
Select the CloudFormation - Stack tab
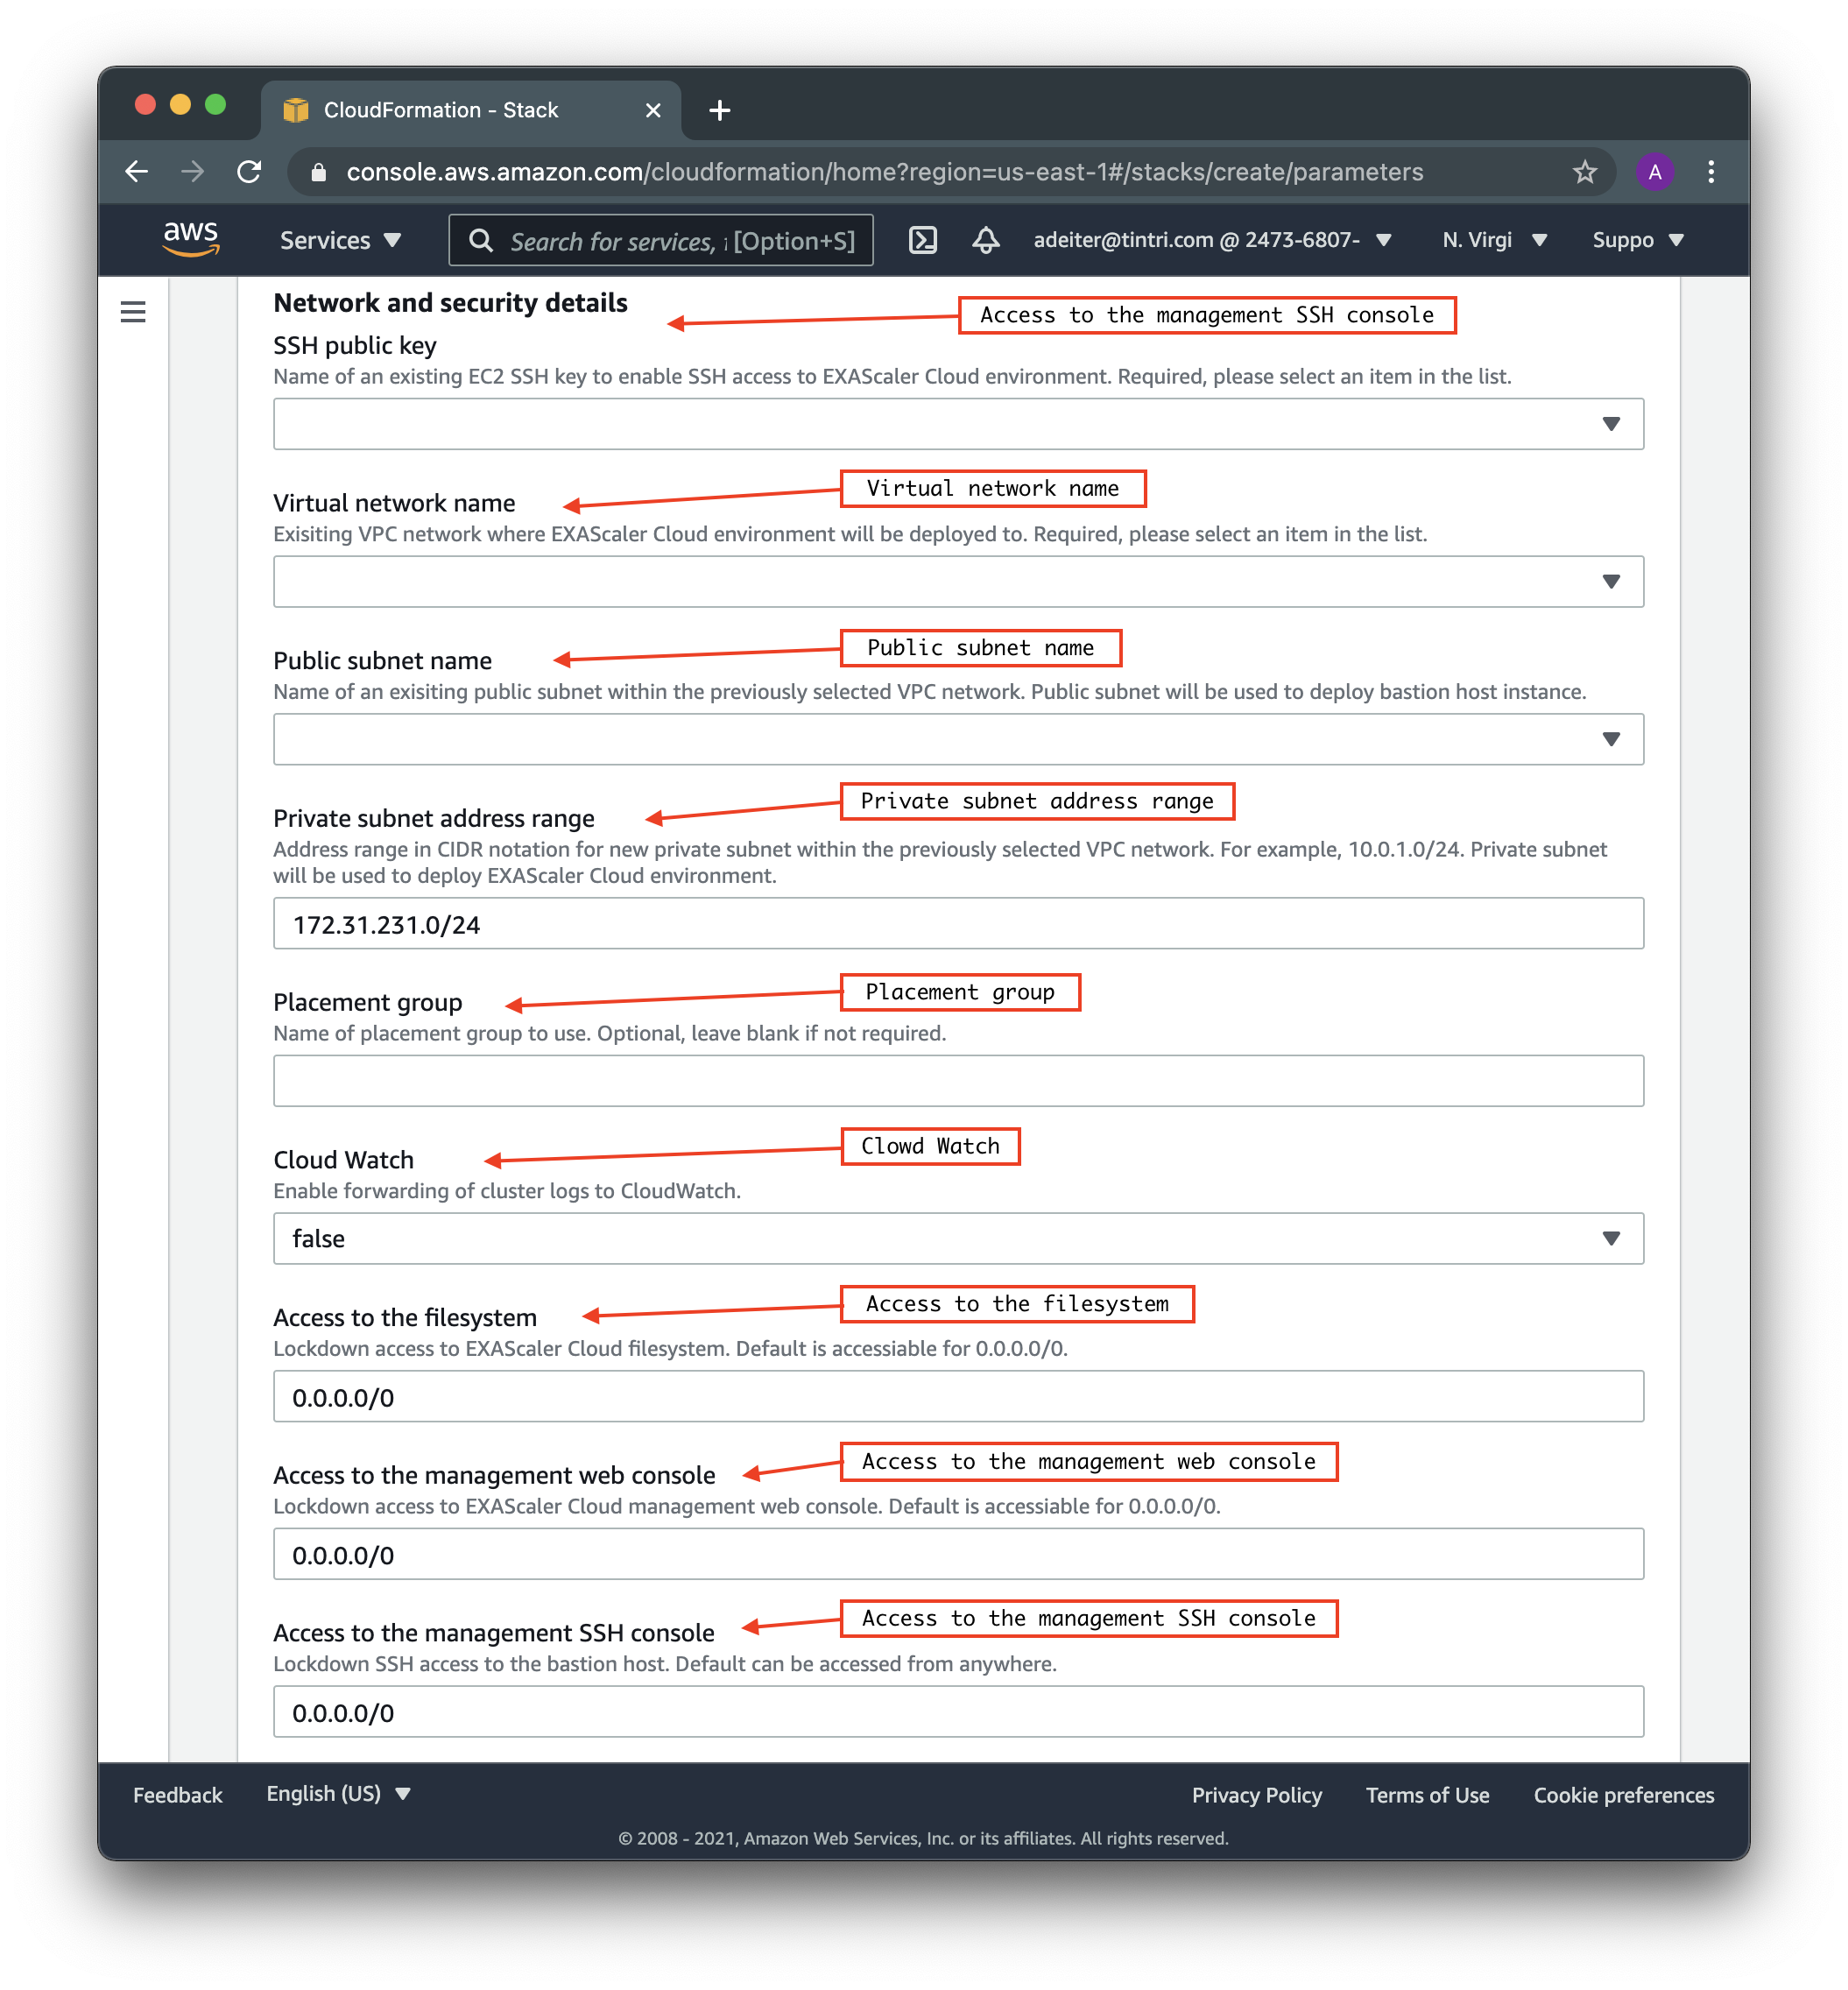point(440,110)
